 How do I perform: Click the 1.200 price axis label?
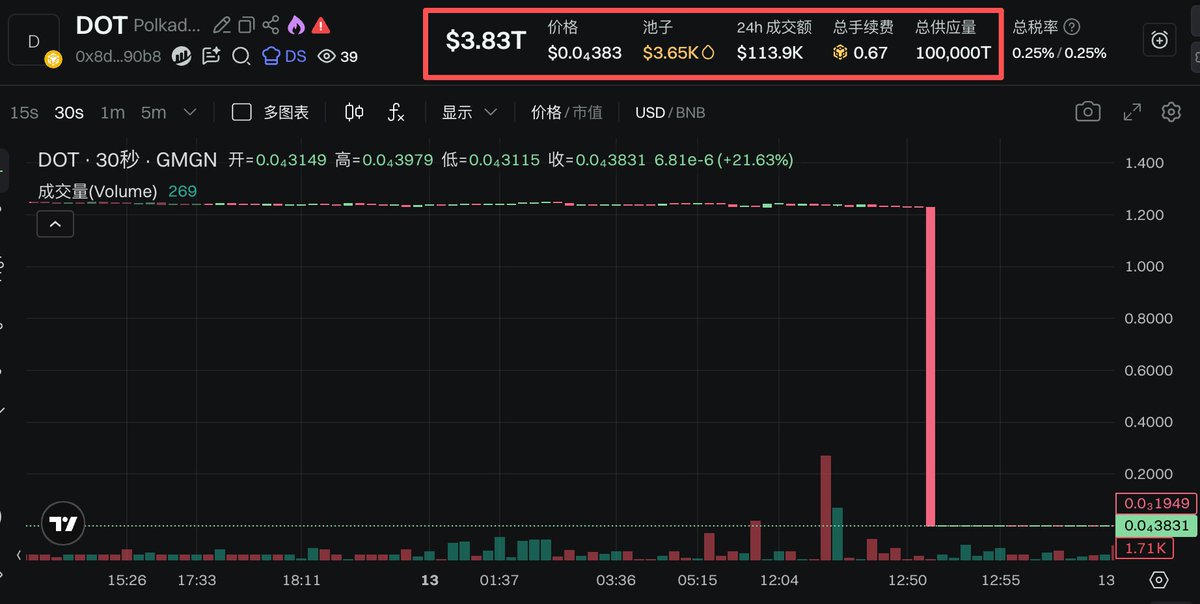1144,215
